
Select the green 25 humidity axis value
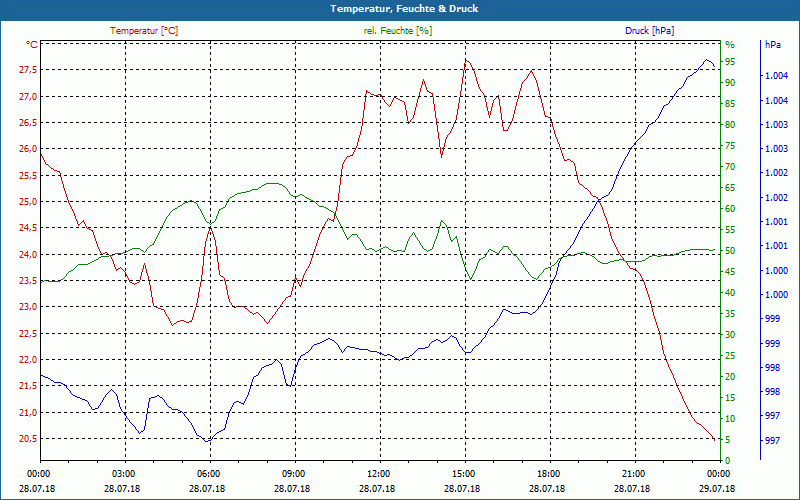click(x=730, y=356)
